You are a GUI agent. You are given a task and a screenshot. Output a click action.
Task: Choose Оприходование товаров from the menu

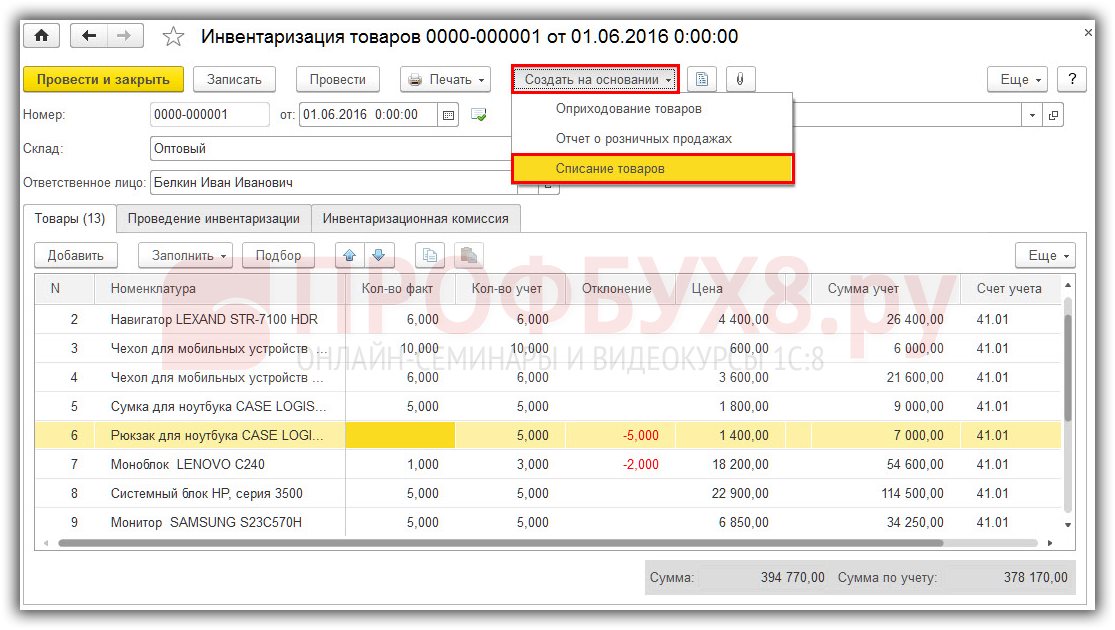[x=628, y=108]
